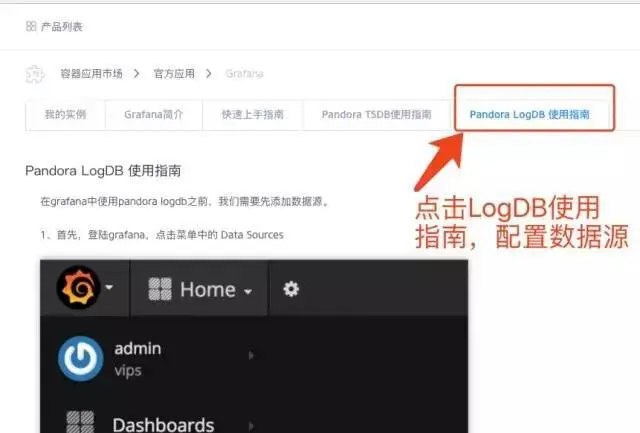Switch to the 我的实例 tab
The height and width of the screenshot is (433, 640).
coord(65,115)
